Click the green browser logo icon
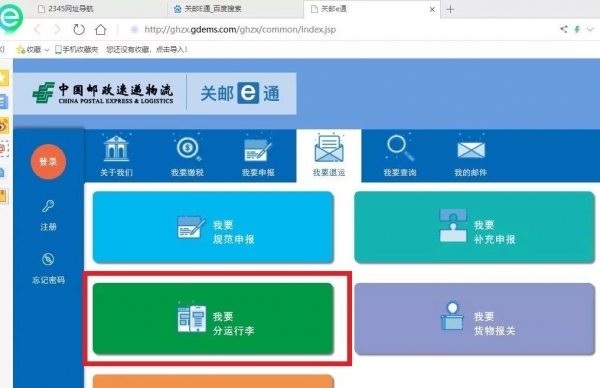The width and height of the screenshot is (600, 388). click(x=11, y=18)
